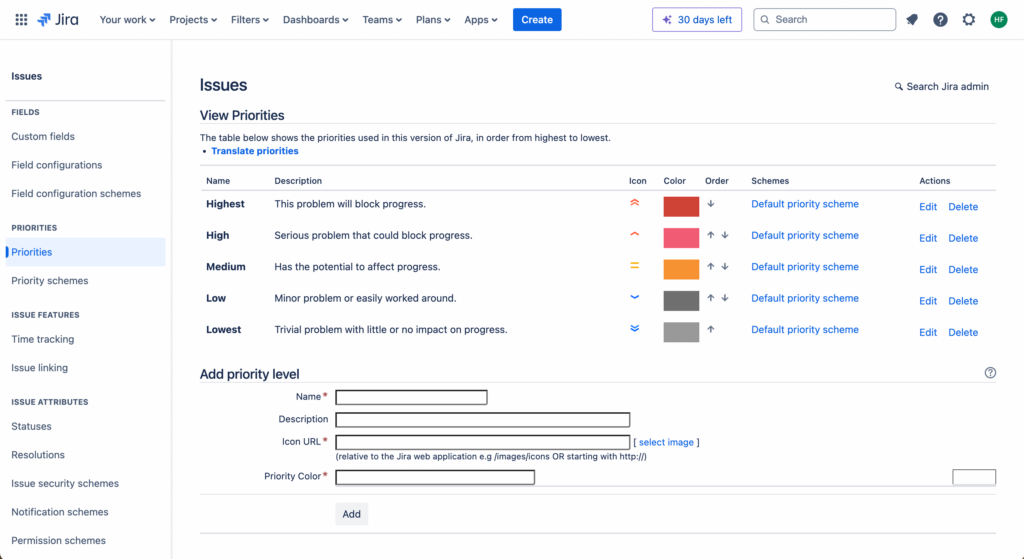Click the orange Medium color swatch
Screen dimensions: 1024x559
681,269
